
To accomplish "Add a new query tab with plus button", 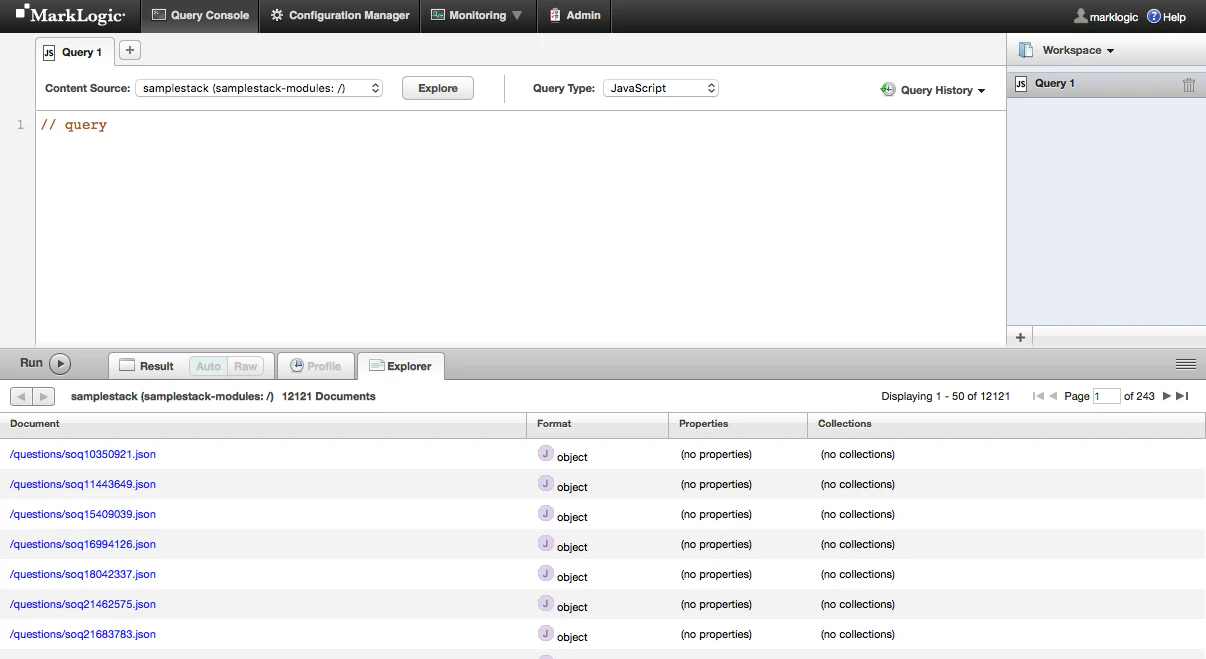I will pos(130,50).
